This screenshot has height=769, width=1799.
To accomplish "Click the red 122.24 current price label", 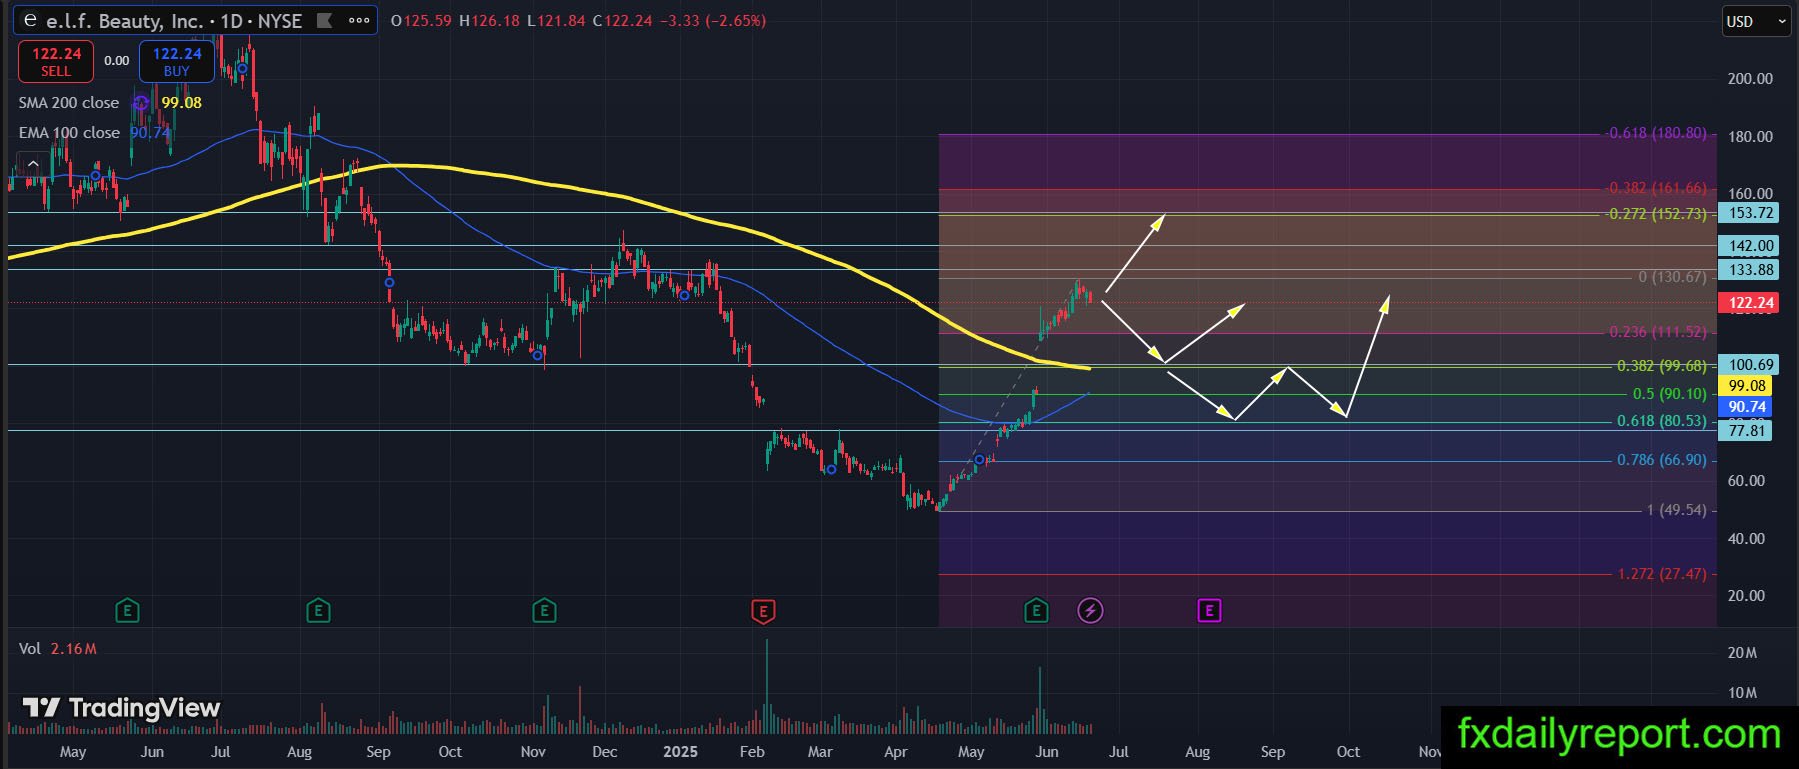I will (1747, 303).
